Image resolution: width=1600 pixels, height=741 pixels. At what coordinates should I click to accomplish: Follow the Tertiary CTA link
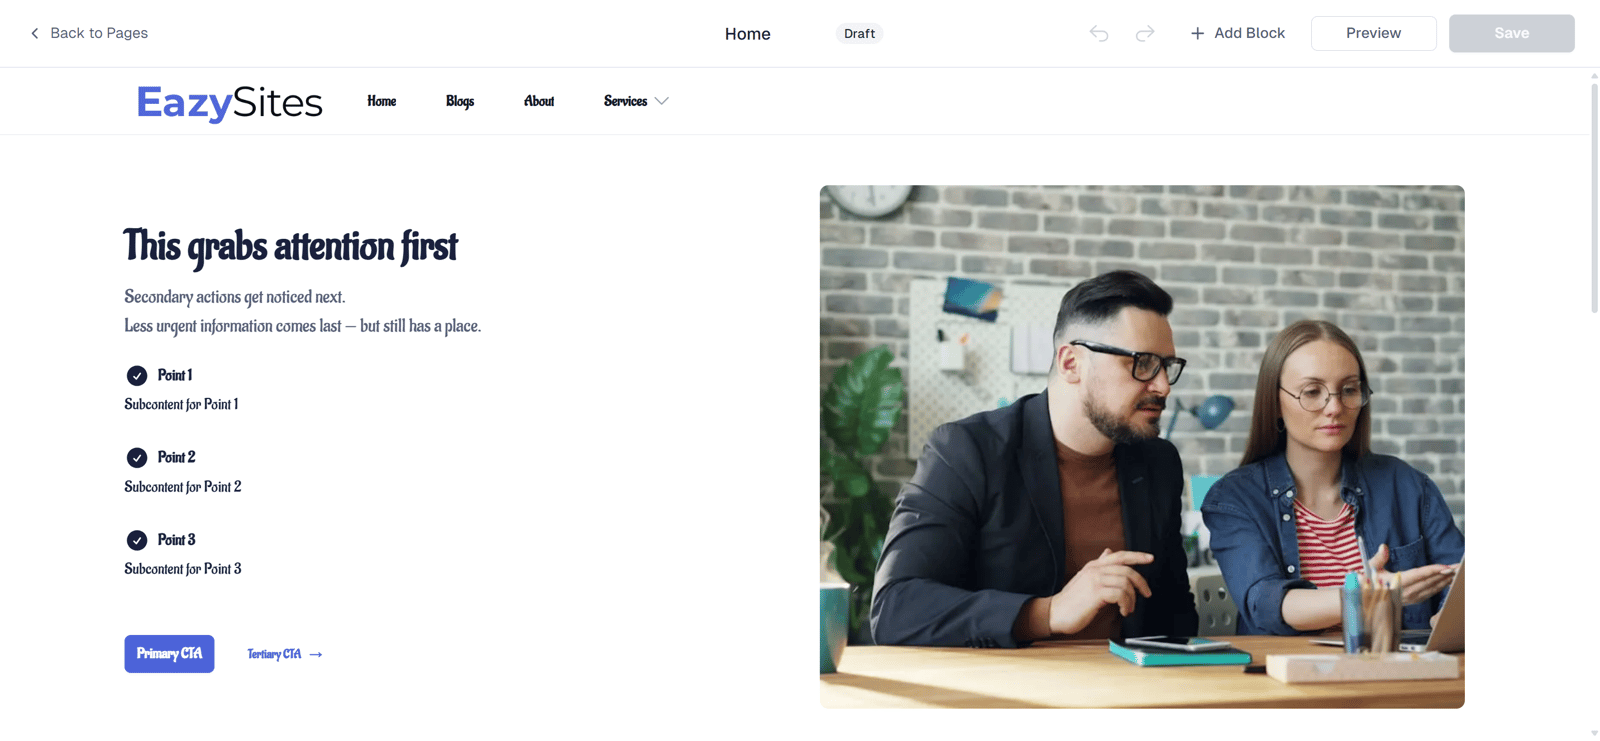274,654
